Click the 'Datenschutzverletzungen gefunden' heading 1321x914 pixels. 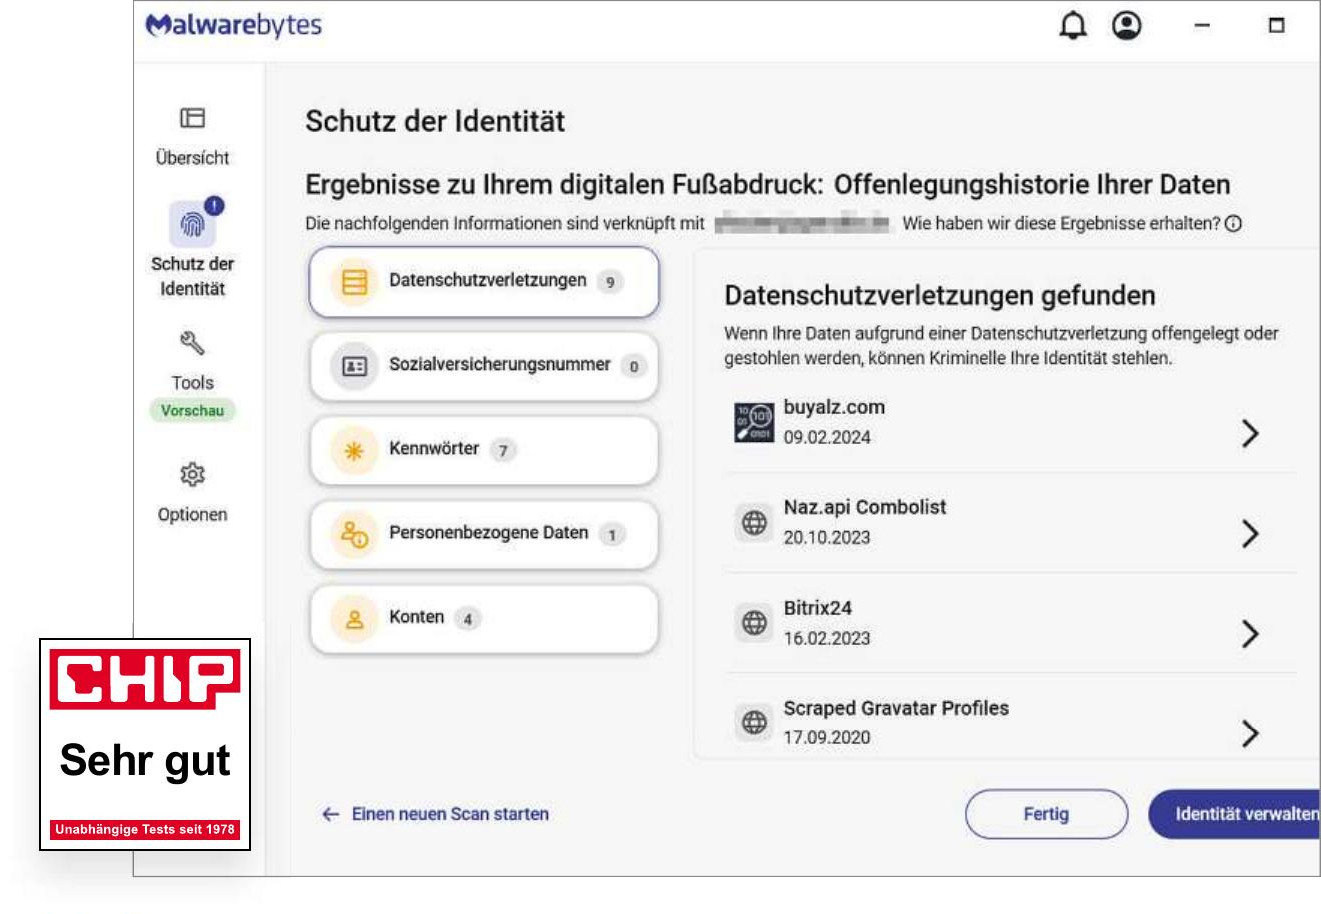pos(940,295)
